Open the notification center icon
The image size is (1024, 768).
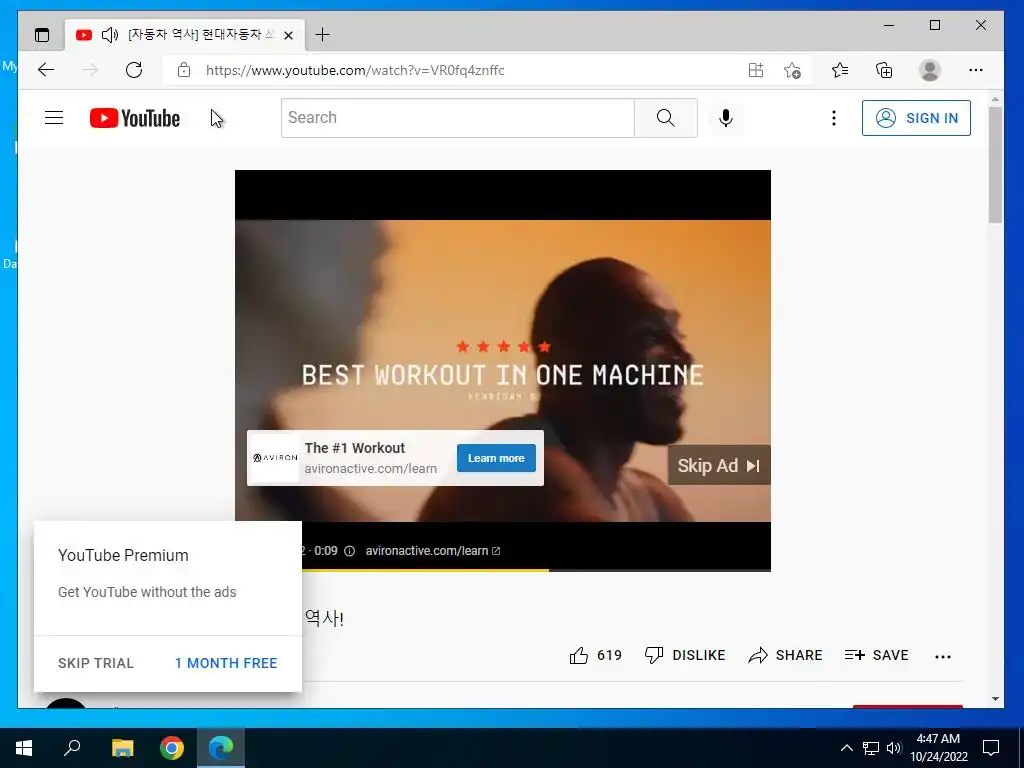click(991, 748)
